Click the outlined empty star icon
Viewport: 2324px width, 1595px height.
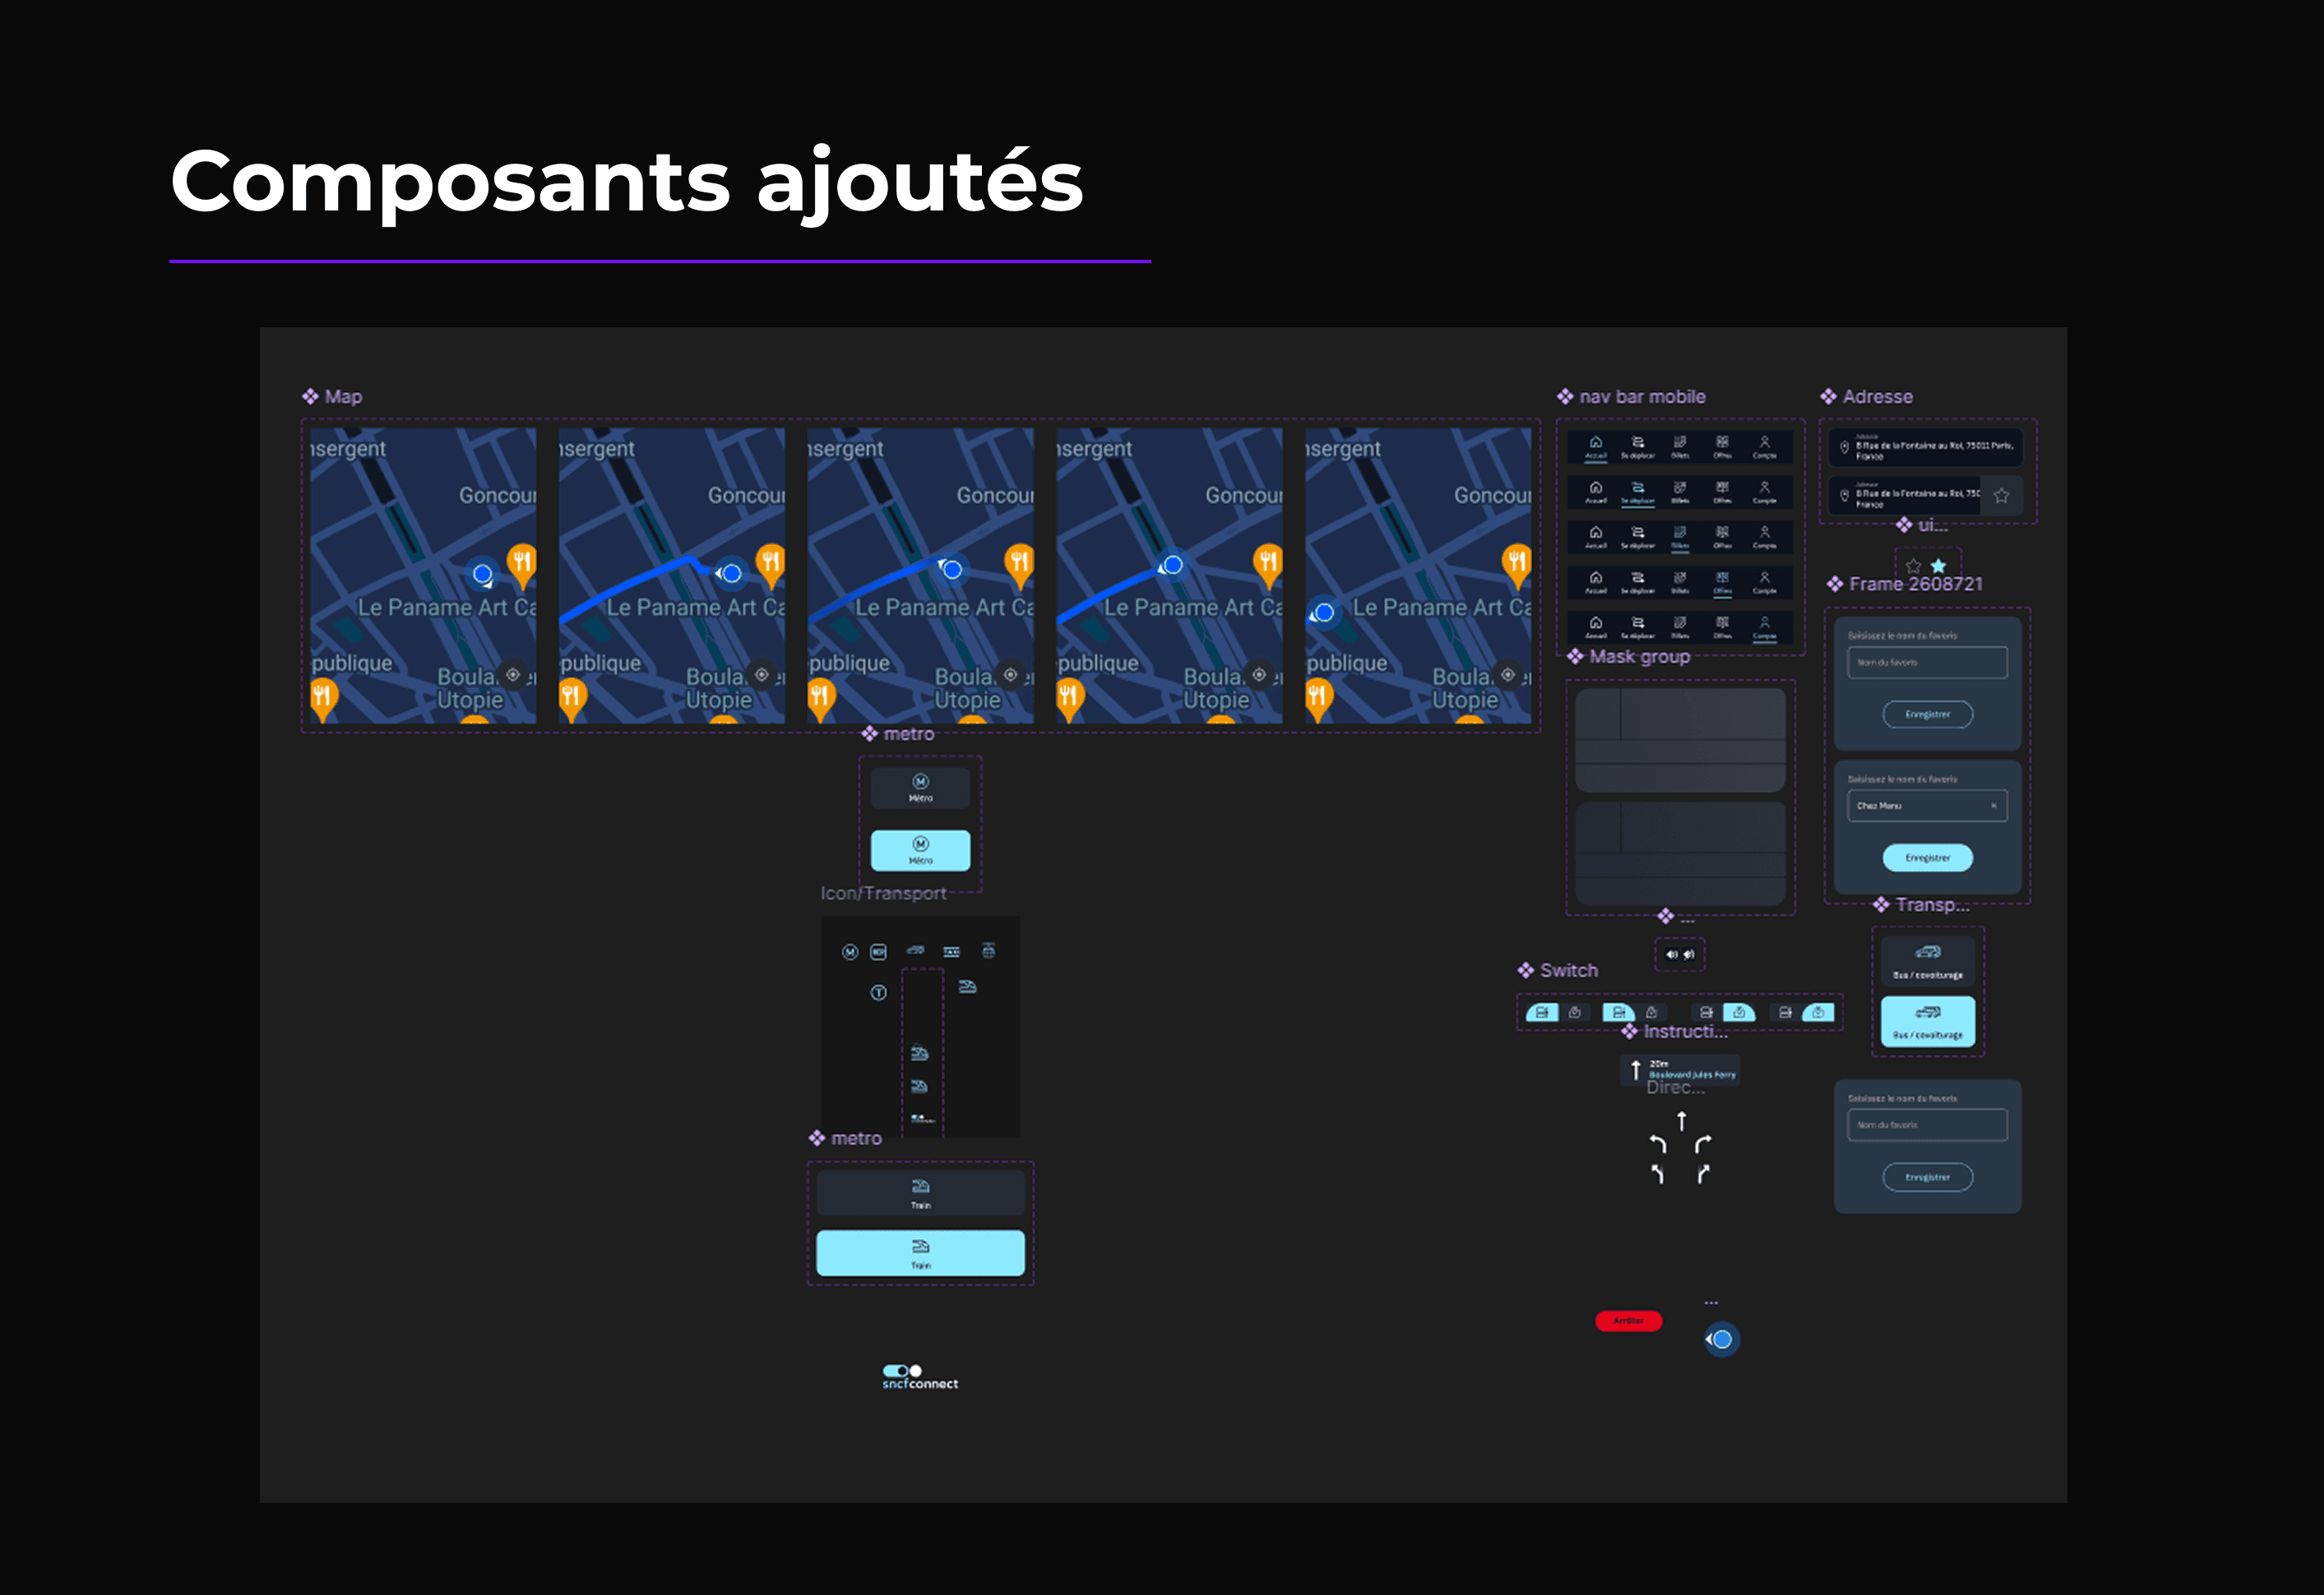click(x=1913, y=566)
